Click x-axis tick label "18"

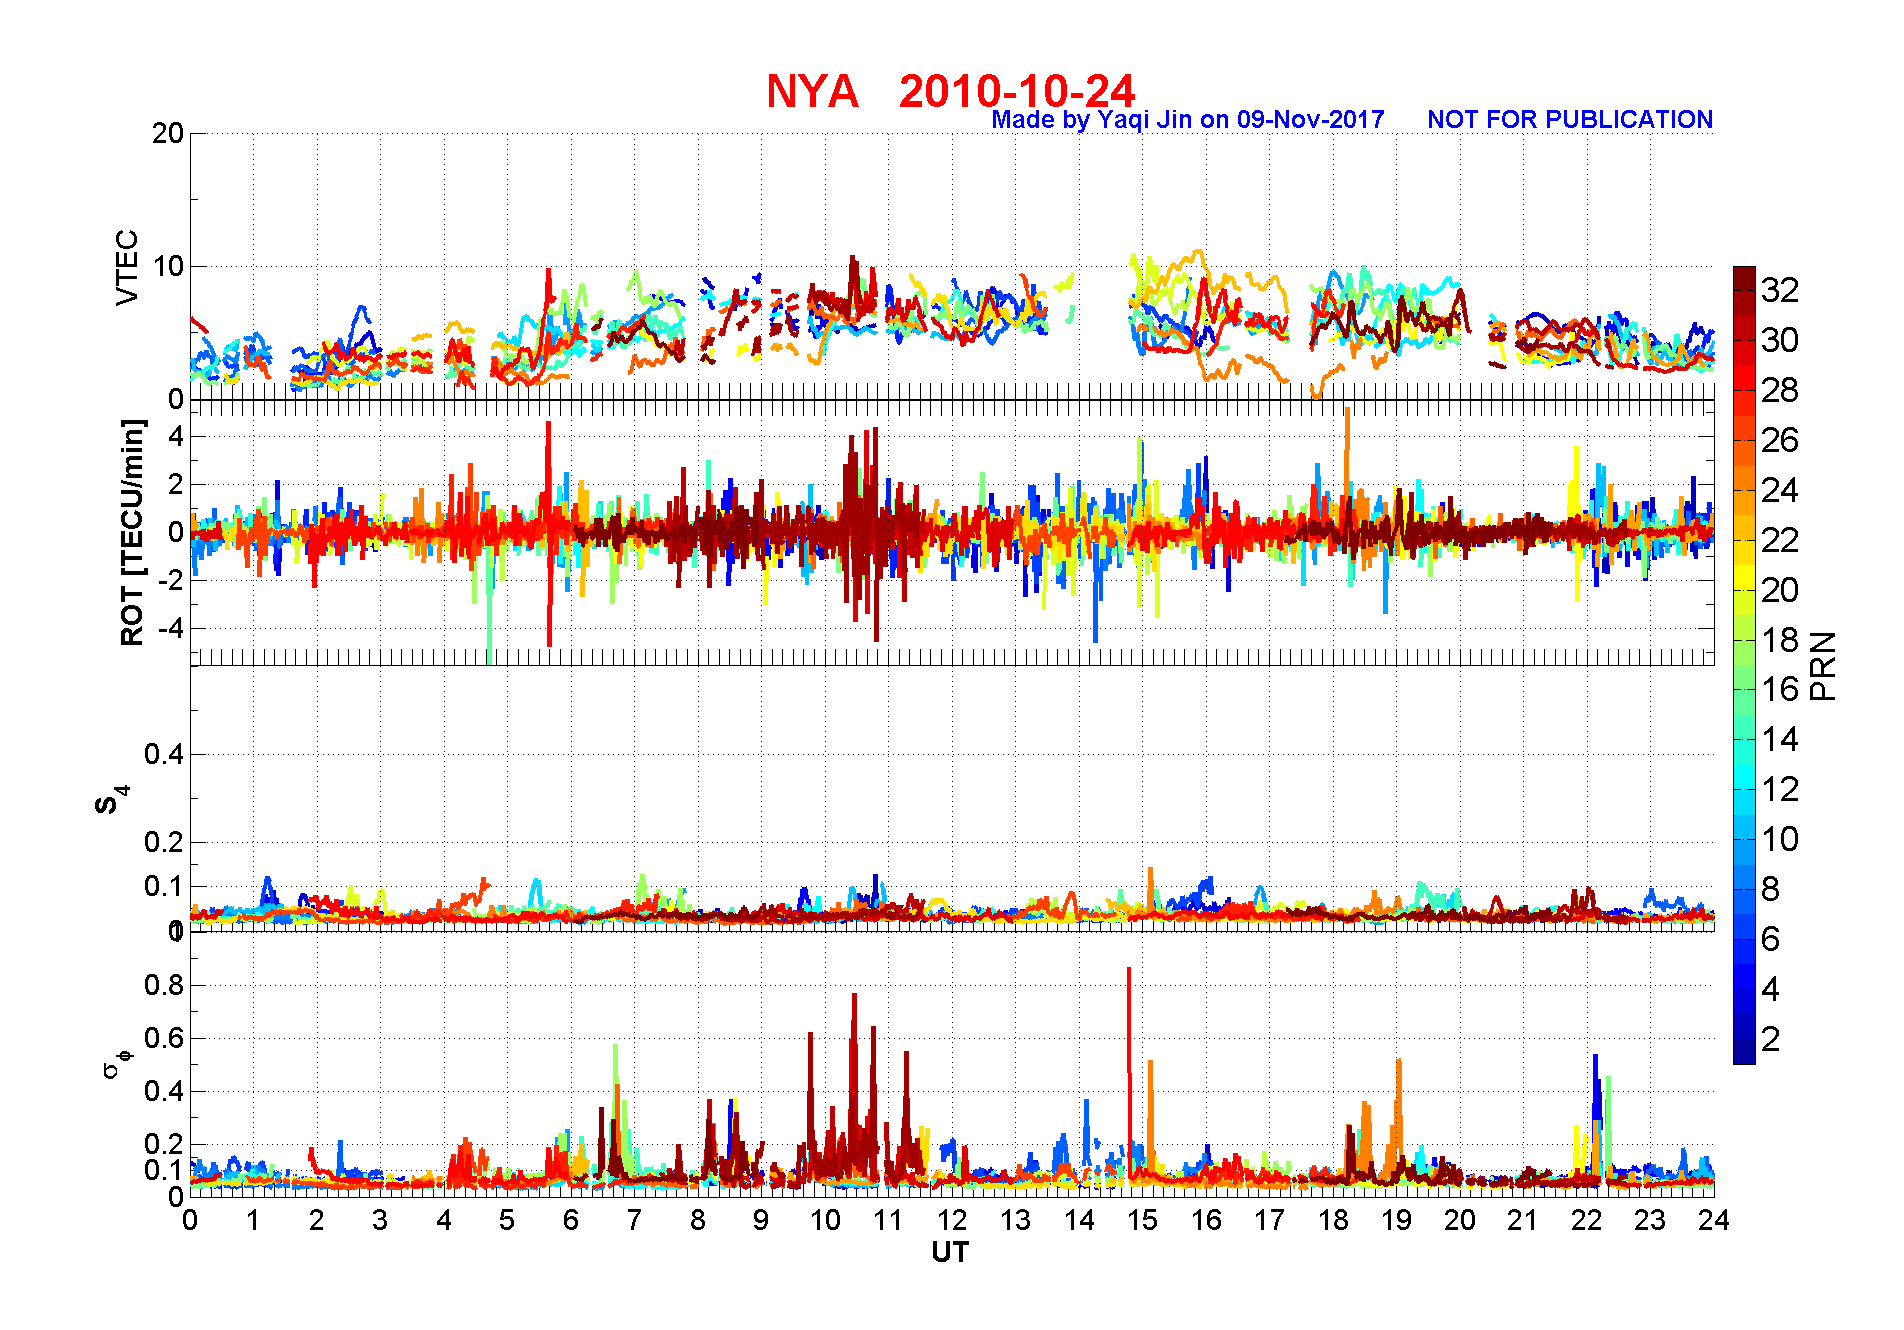tap(1333, 1220)
